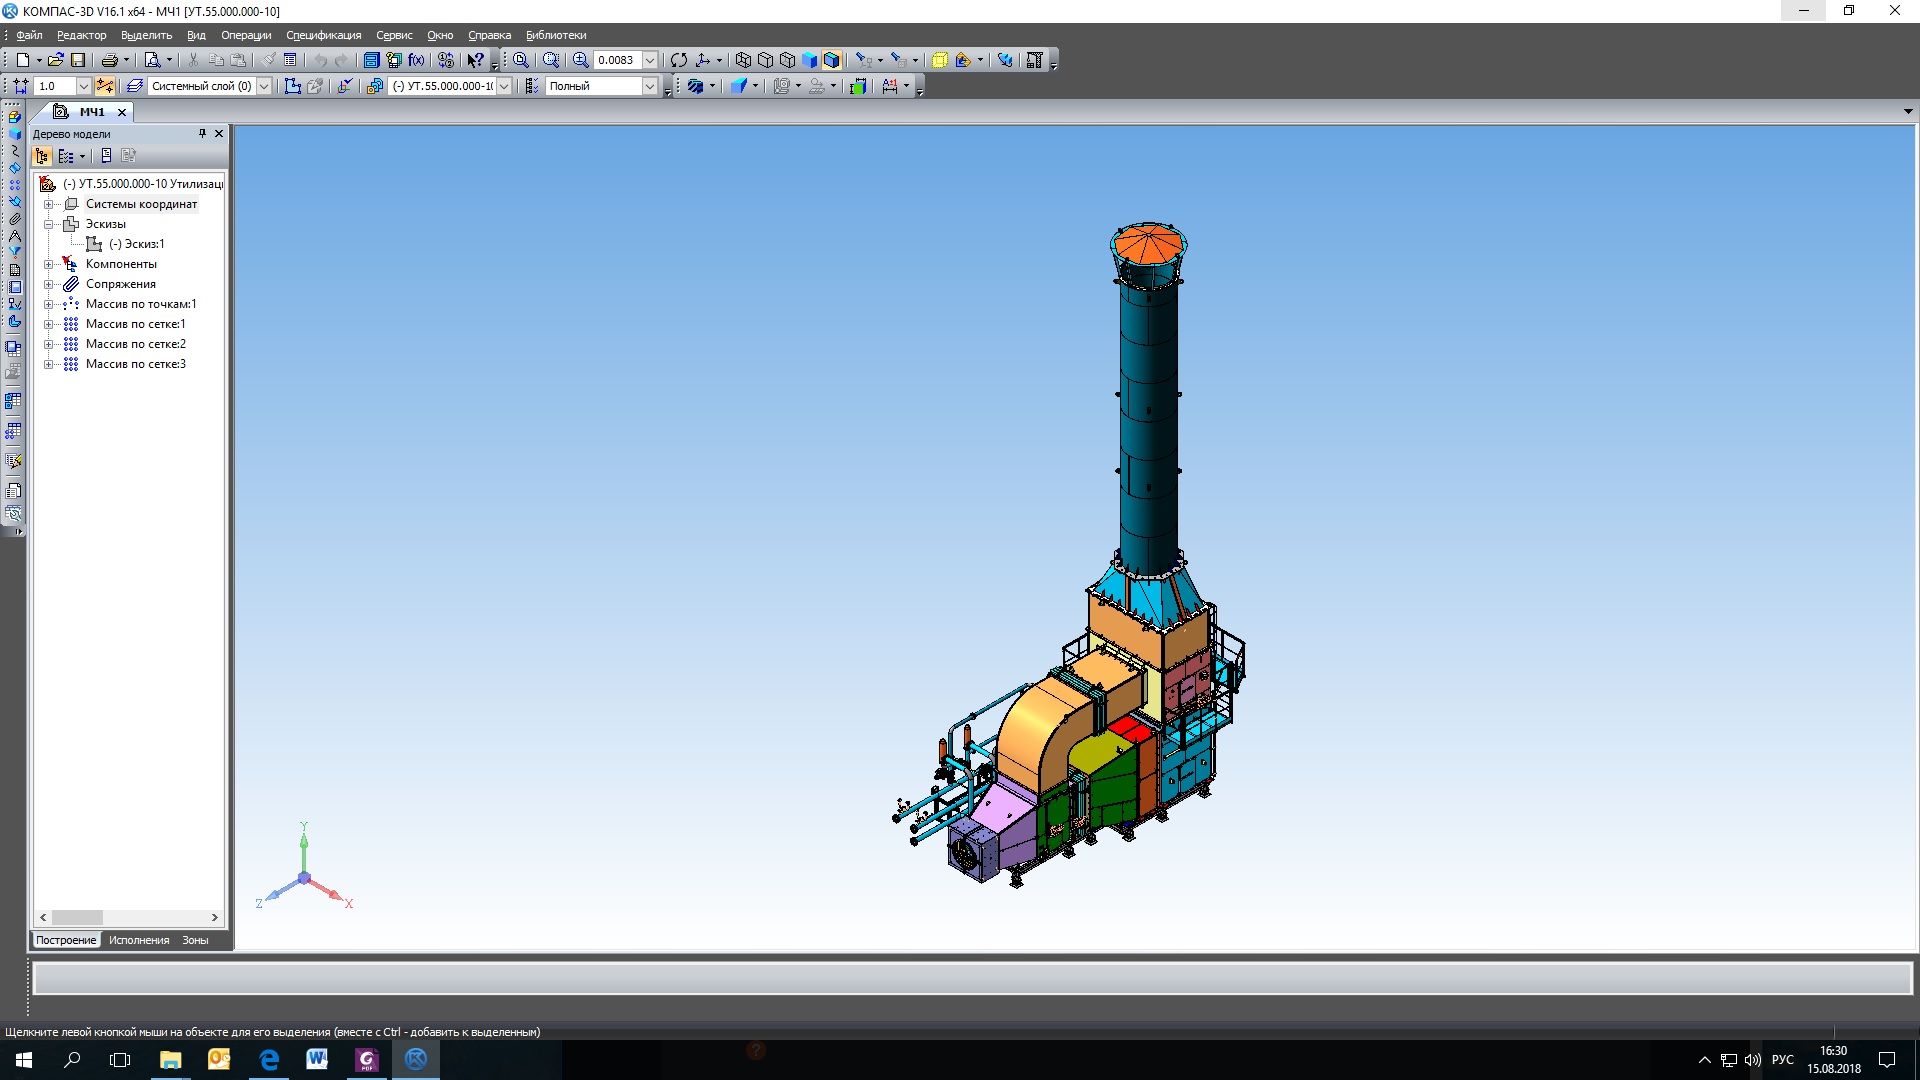Click the Зоны tab label
Viewport: 1920px width, 1080px height.
[195, 940]
